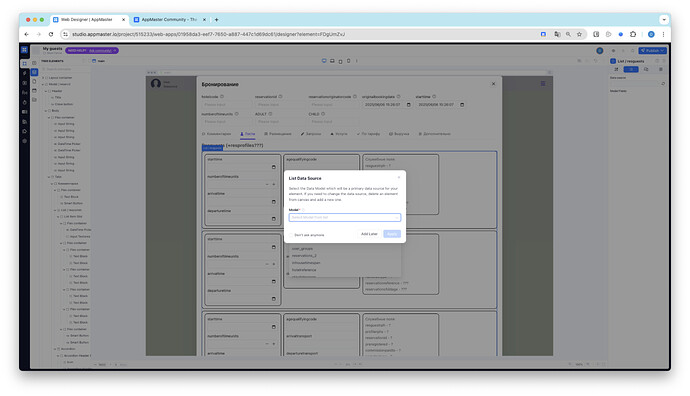This screenshot has width=690, height=396.
Task: Select desktop viewport preview icon
Action: (324, 61)
